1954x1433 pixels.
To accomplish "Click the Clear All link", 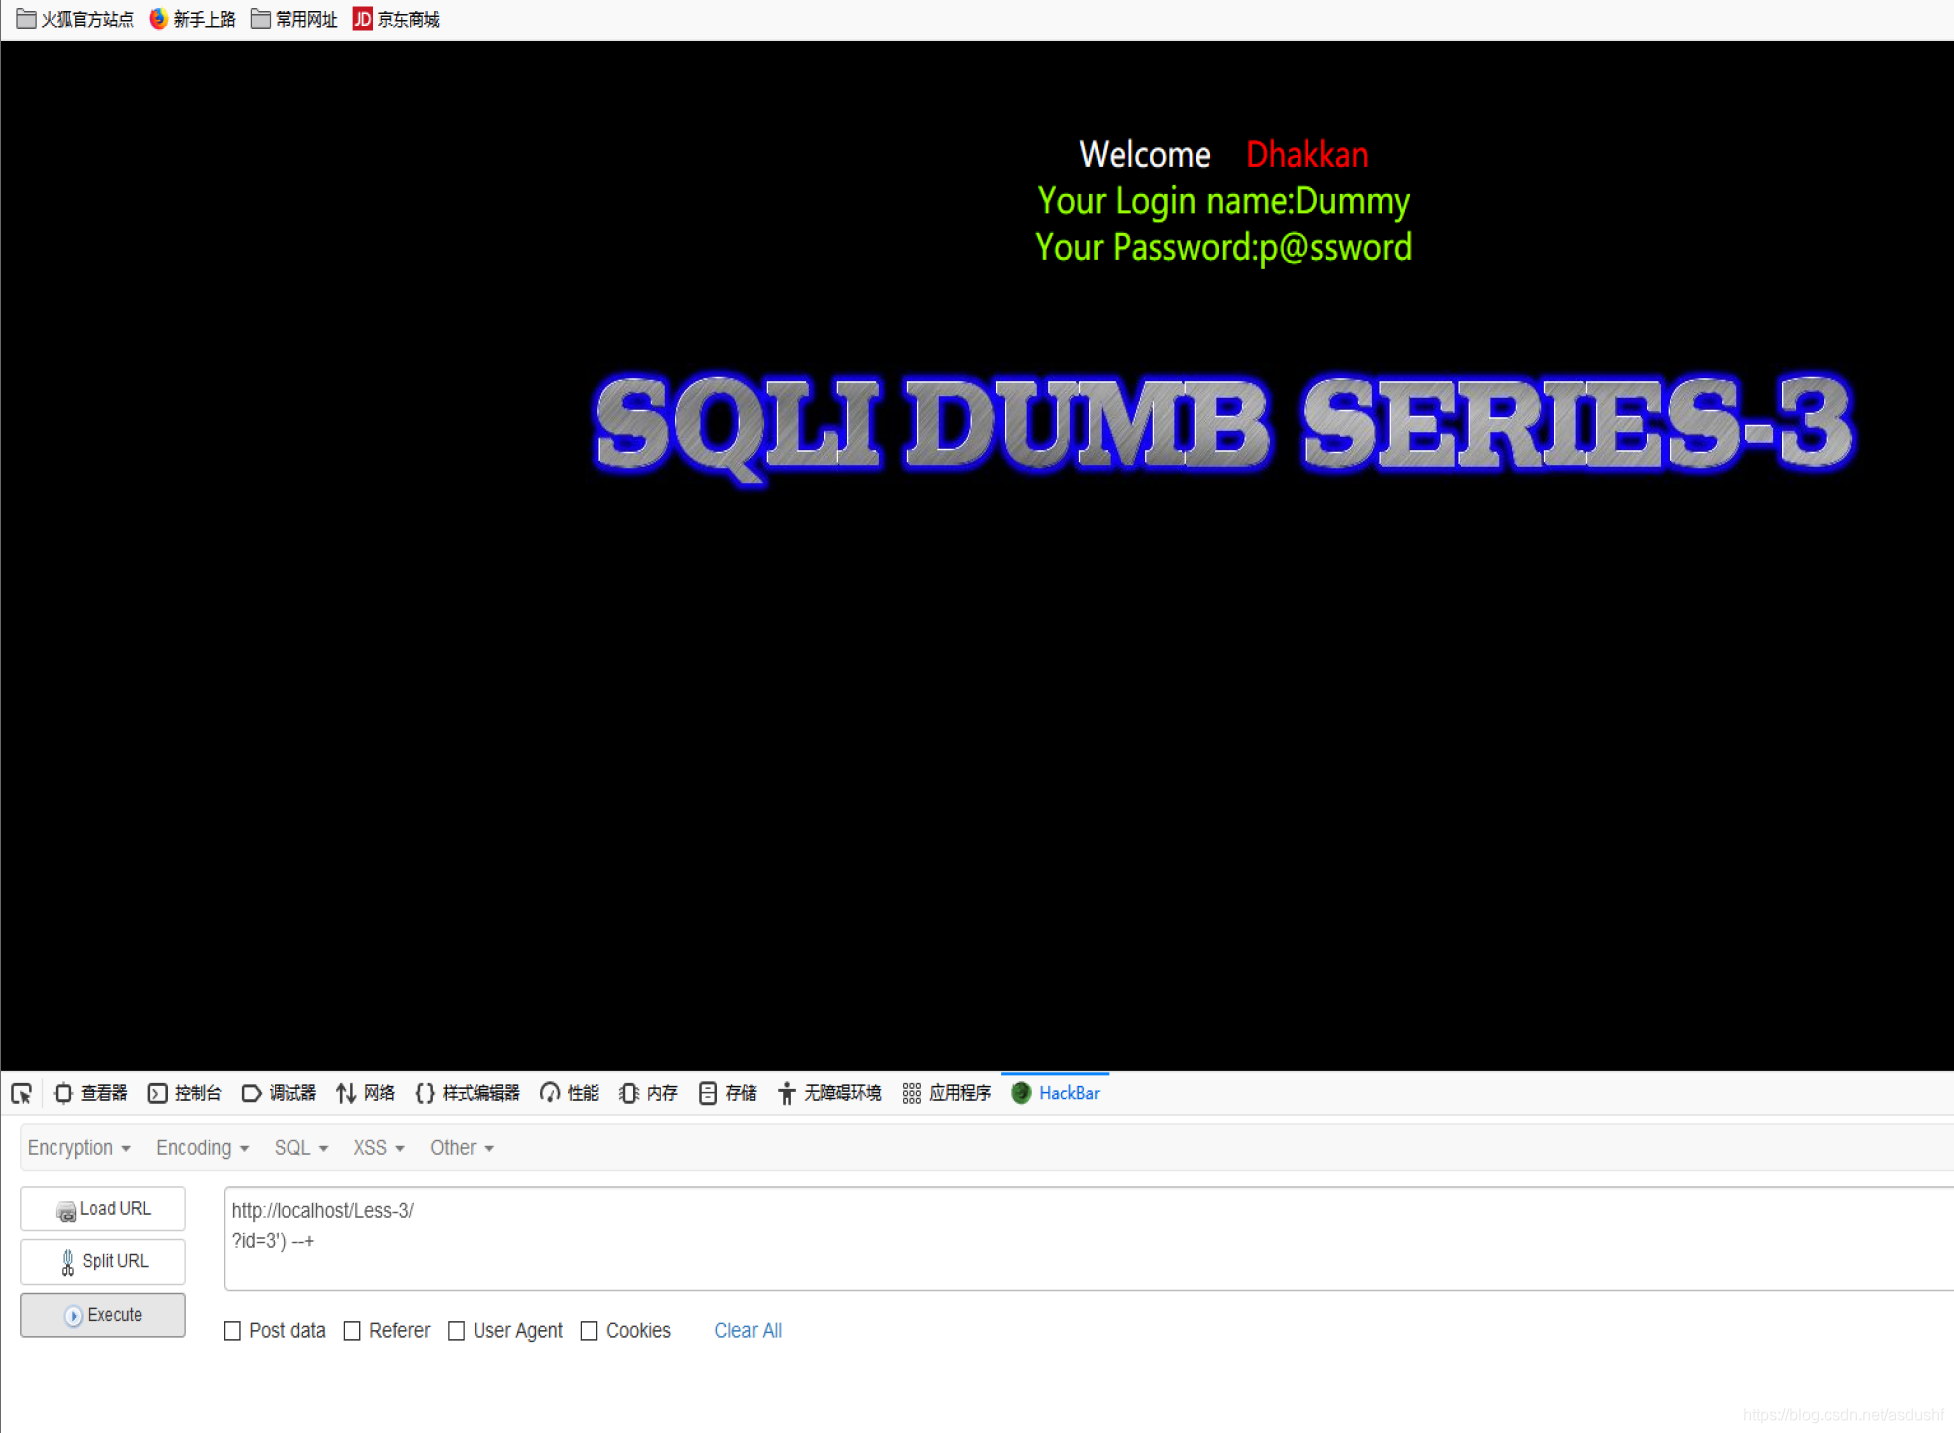I will click(x=747, y=1331).
